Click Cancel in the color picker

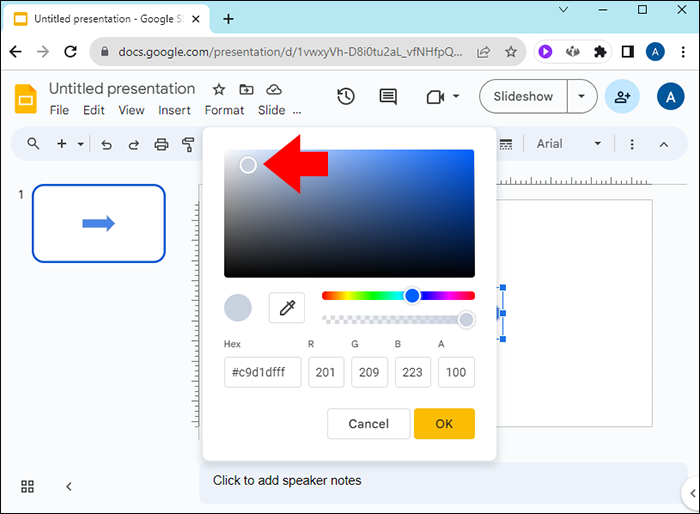click(x=368, y=423)
